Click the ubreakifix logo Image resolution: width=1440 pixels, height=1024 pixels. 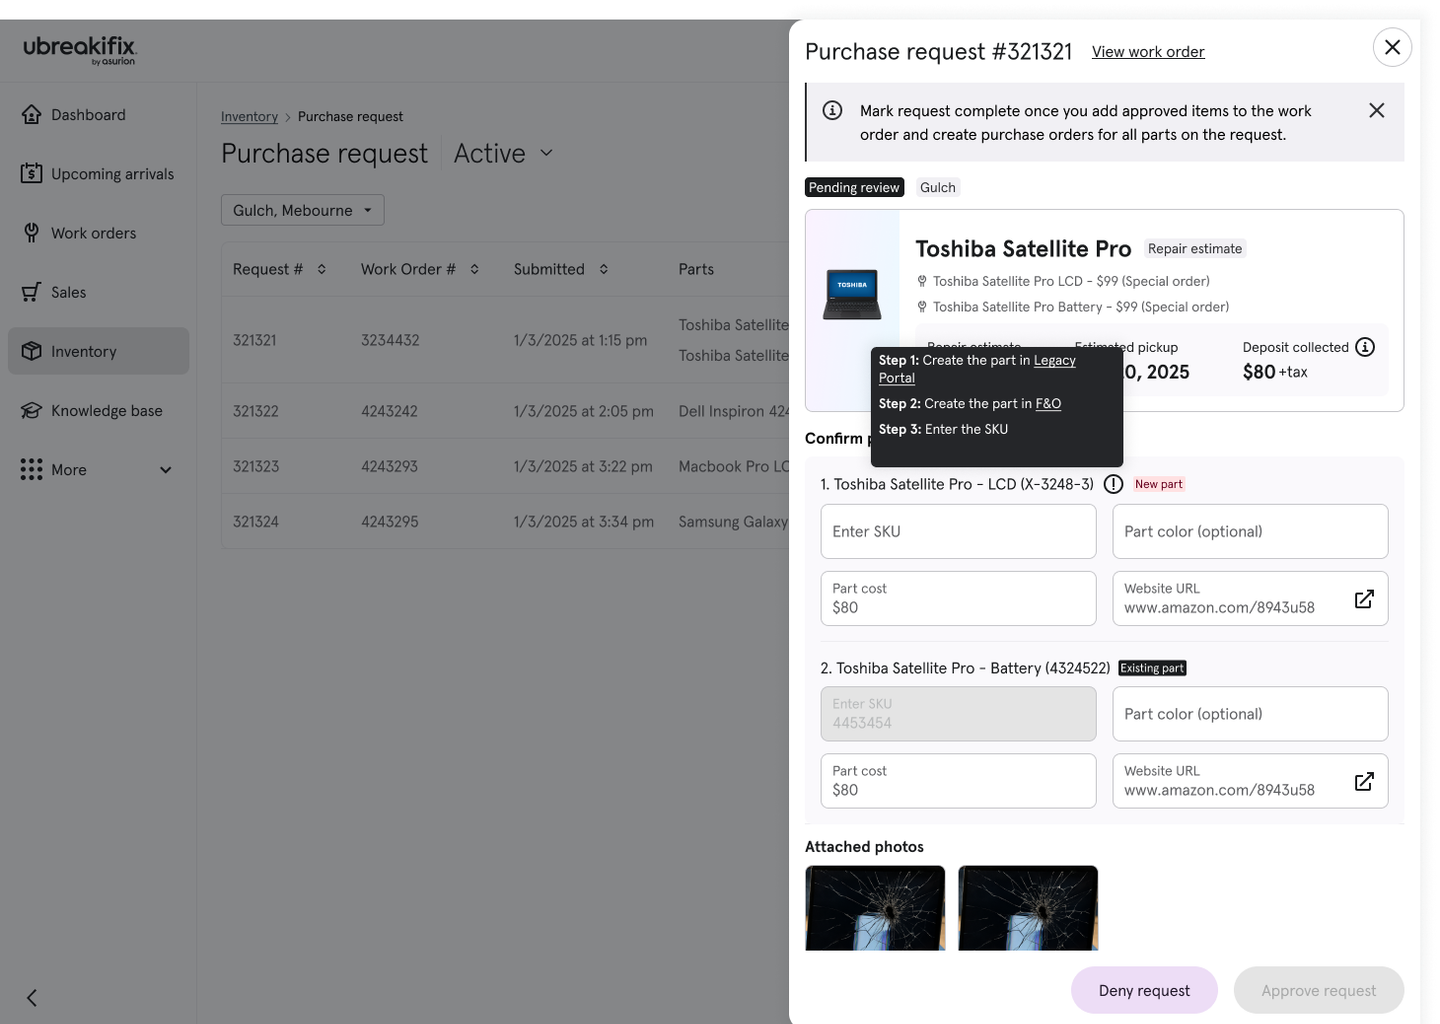click(80, 50)
